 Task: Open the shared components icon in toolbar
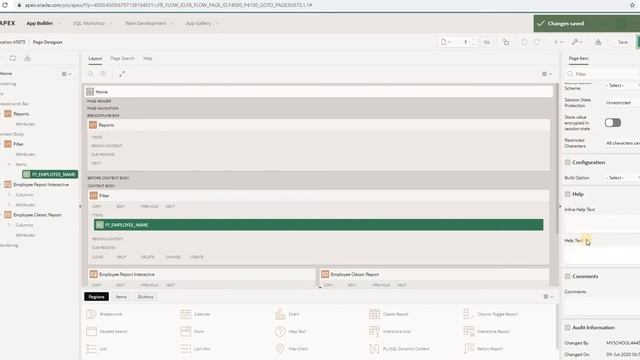click(598, 42)
